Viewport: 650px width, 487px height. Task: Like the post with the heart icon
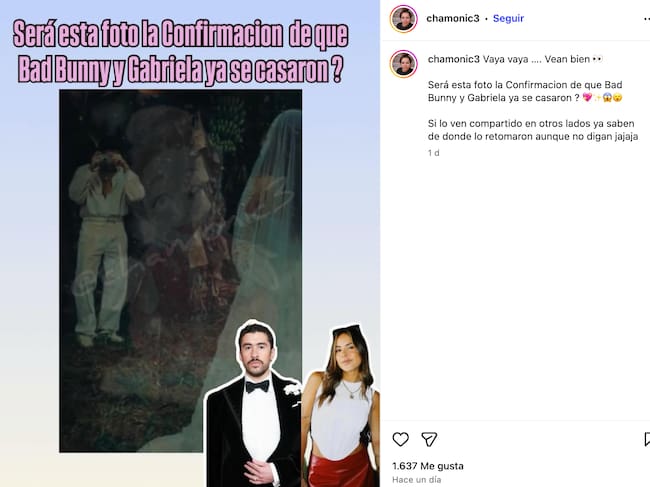[x=400, y=439]
